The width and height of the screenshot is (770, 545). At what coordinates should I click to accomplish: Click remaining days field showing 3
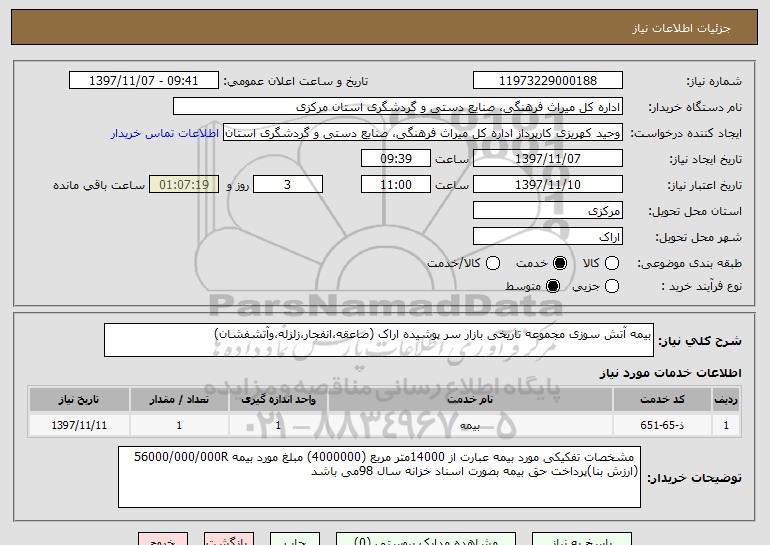pyautogui.click(x=288, y=185)
